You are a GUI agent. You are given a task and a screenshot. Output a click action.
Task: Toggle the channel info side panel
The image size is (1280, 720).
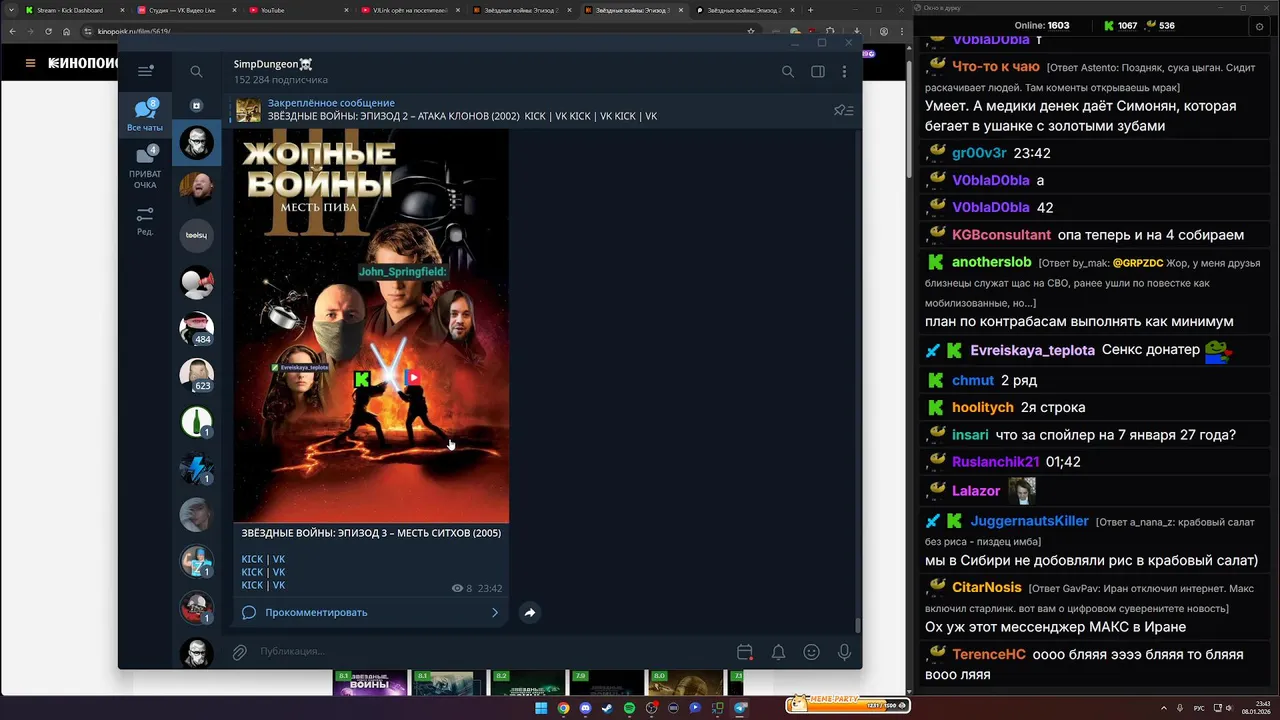pos(817,71)
